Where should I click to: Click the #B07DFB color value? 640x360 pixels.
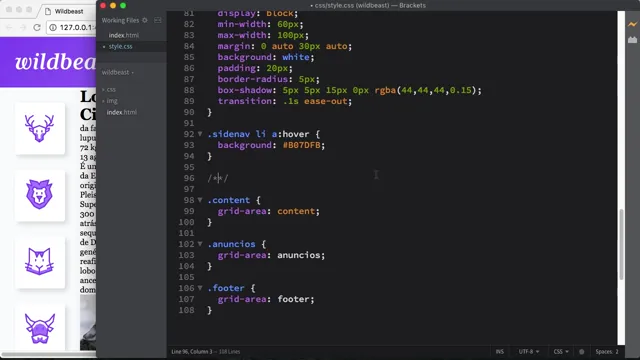pyautogui.click(x=301, y=145)
